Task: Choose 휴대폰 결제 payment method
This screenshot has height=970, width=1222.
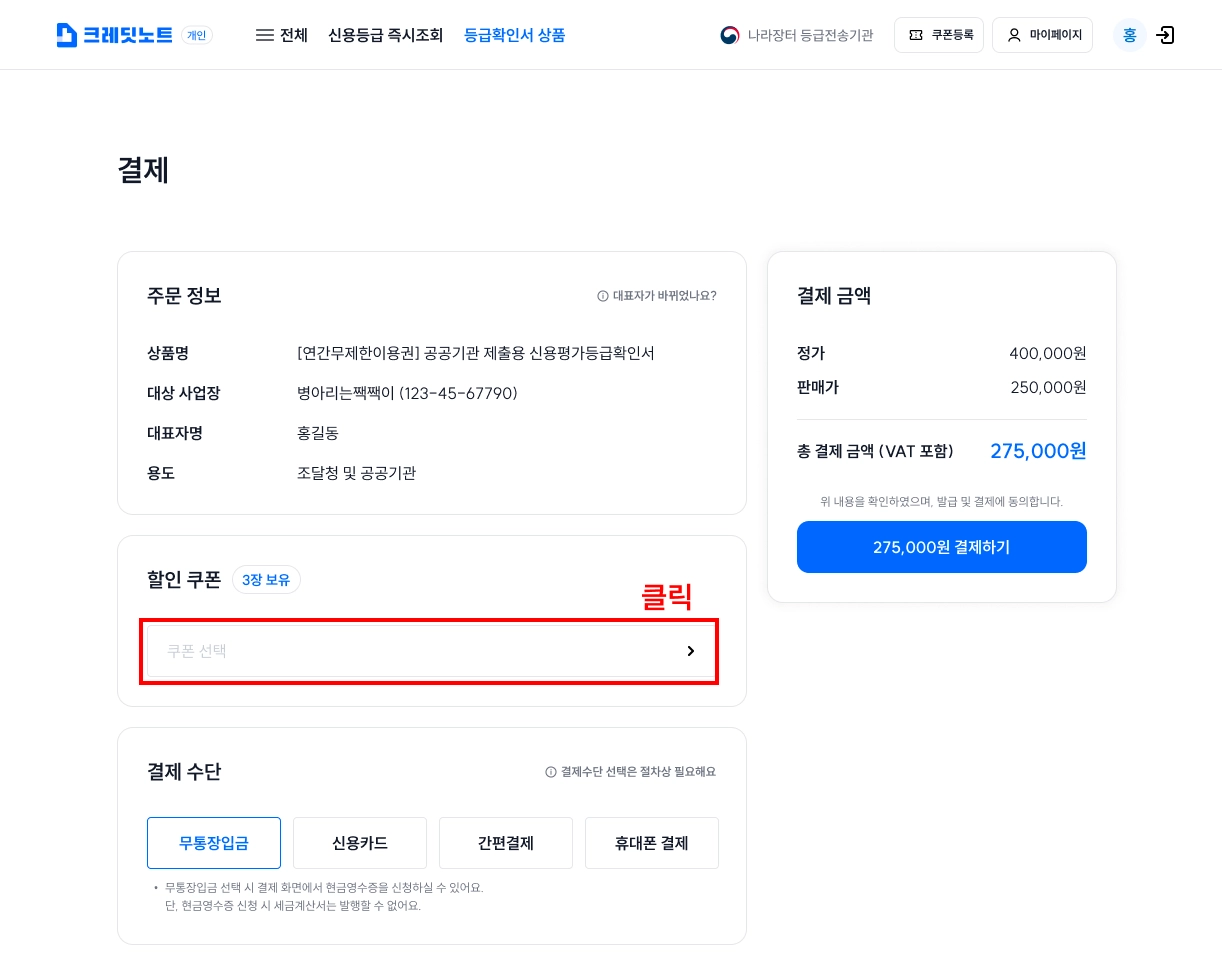Action: coord(652,843)
